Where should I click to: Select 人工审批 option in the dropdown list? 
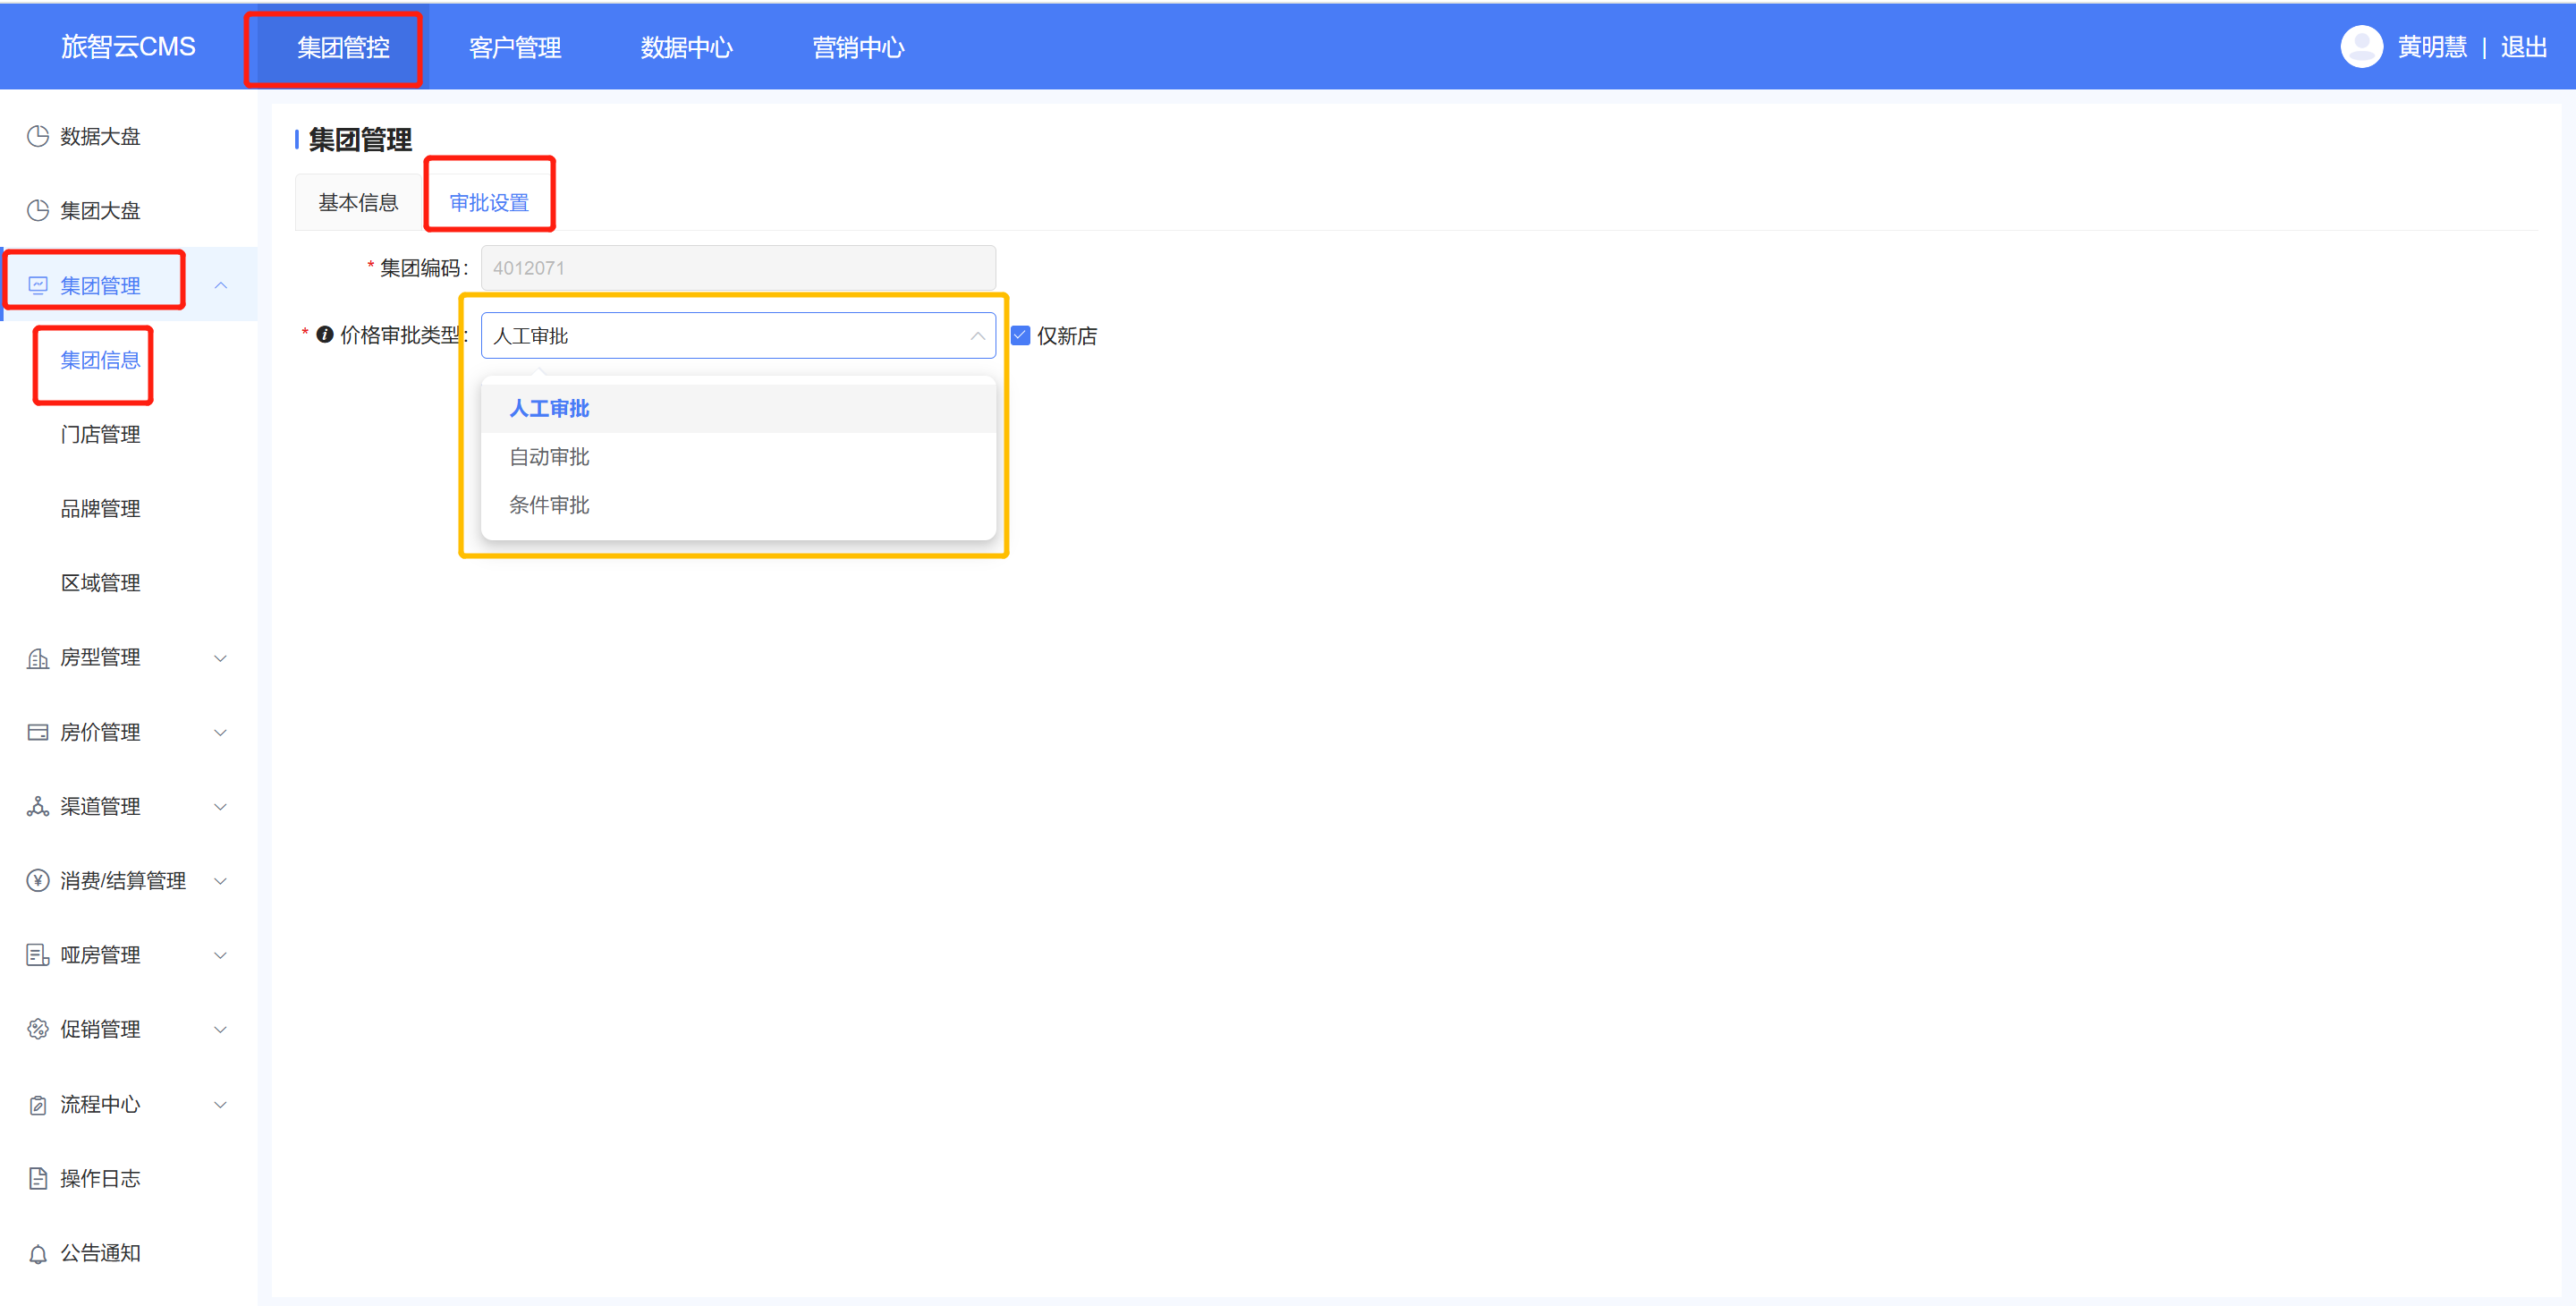[738, 408]
